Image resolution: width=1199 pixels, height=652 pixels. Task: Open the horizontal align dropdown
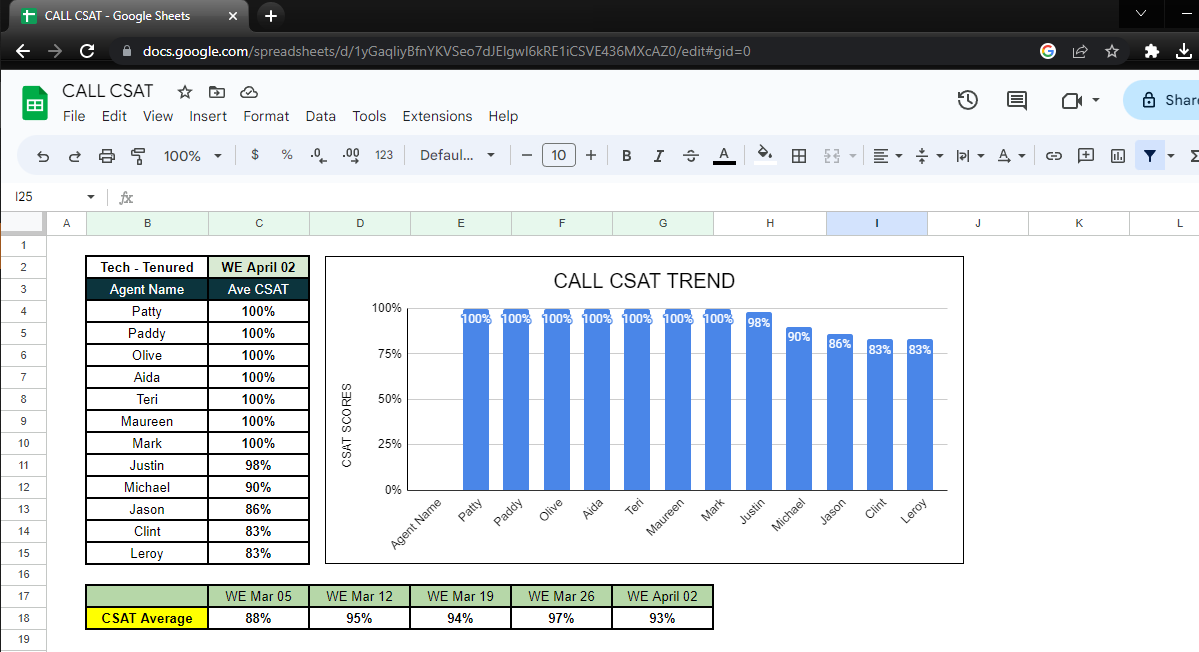coord(886,155)
